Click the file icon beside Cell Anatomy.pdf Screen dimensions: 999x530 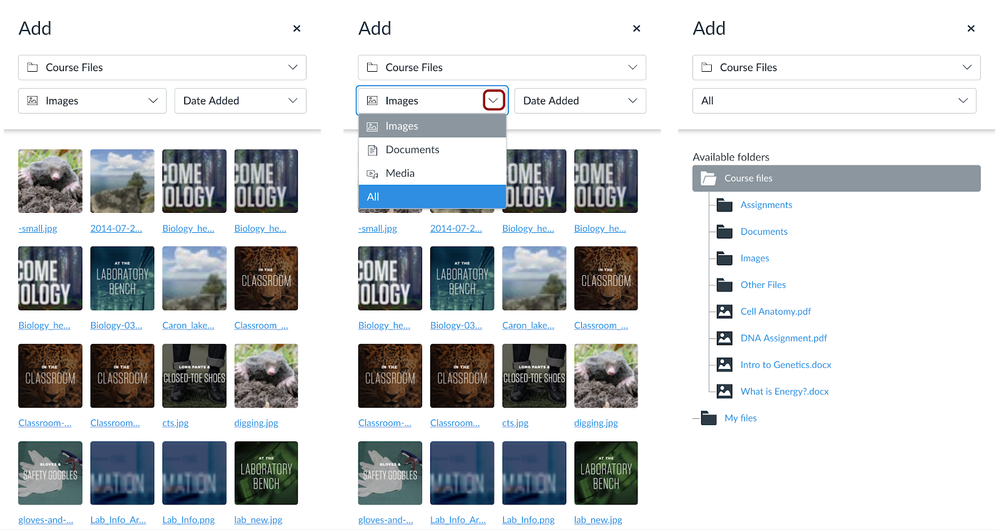tap(724, 312)
